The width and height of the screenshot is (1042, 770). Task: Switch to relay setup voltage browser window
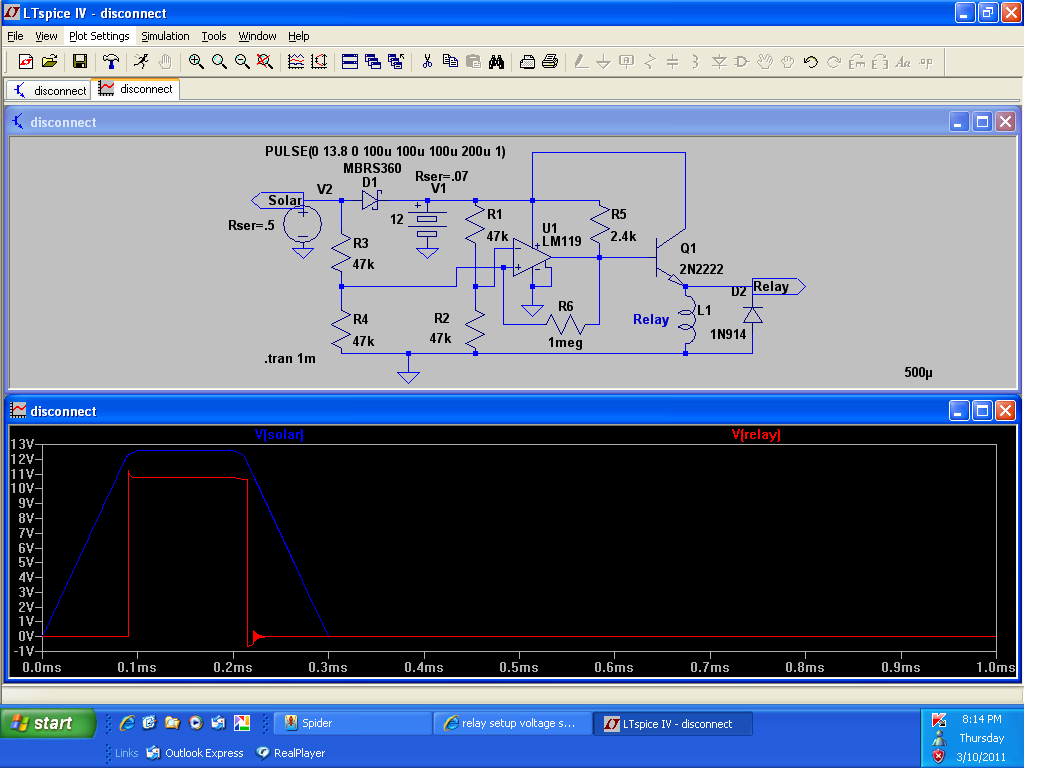(x=512, y=723)
